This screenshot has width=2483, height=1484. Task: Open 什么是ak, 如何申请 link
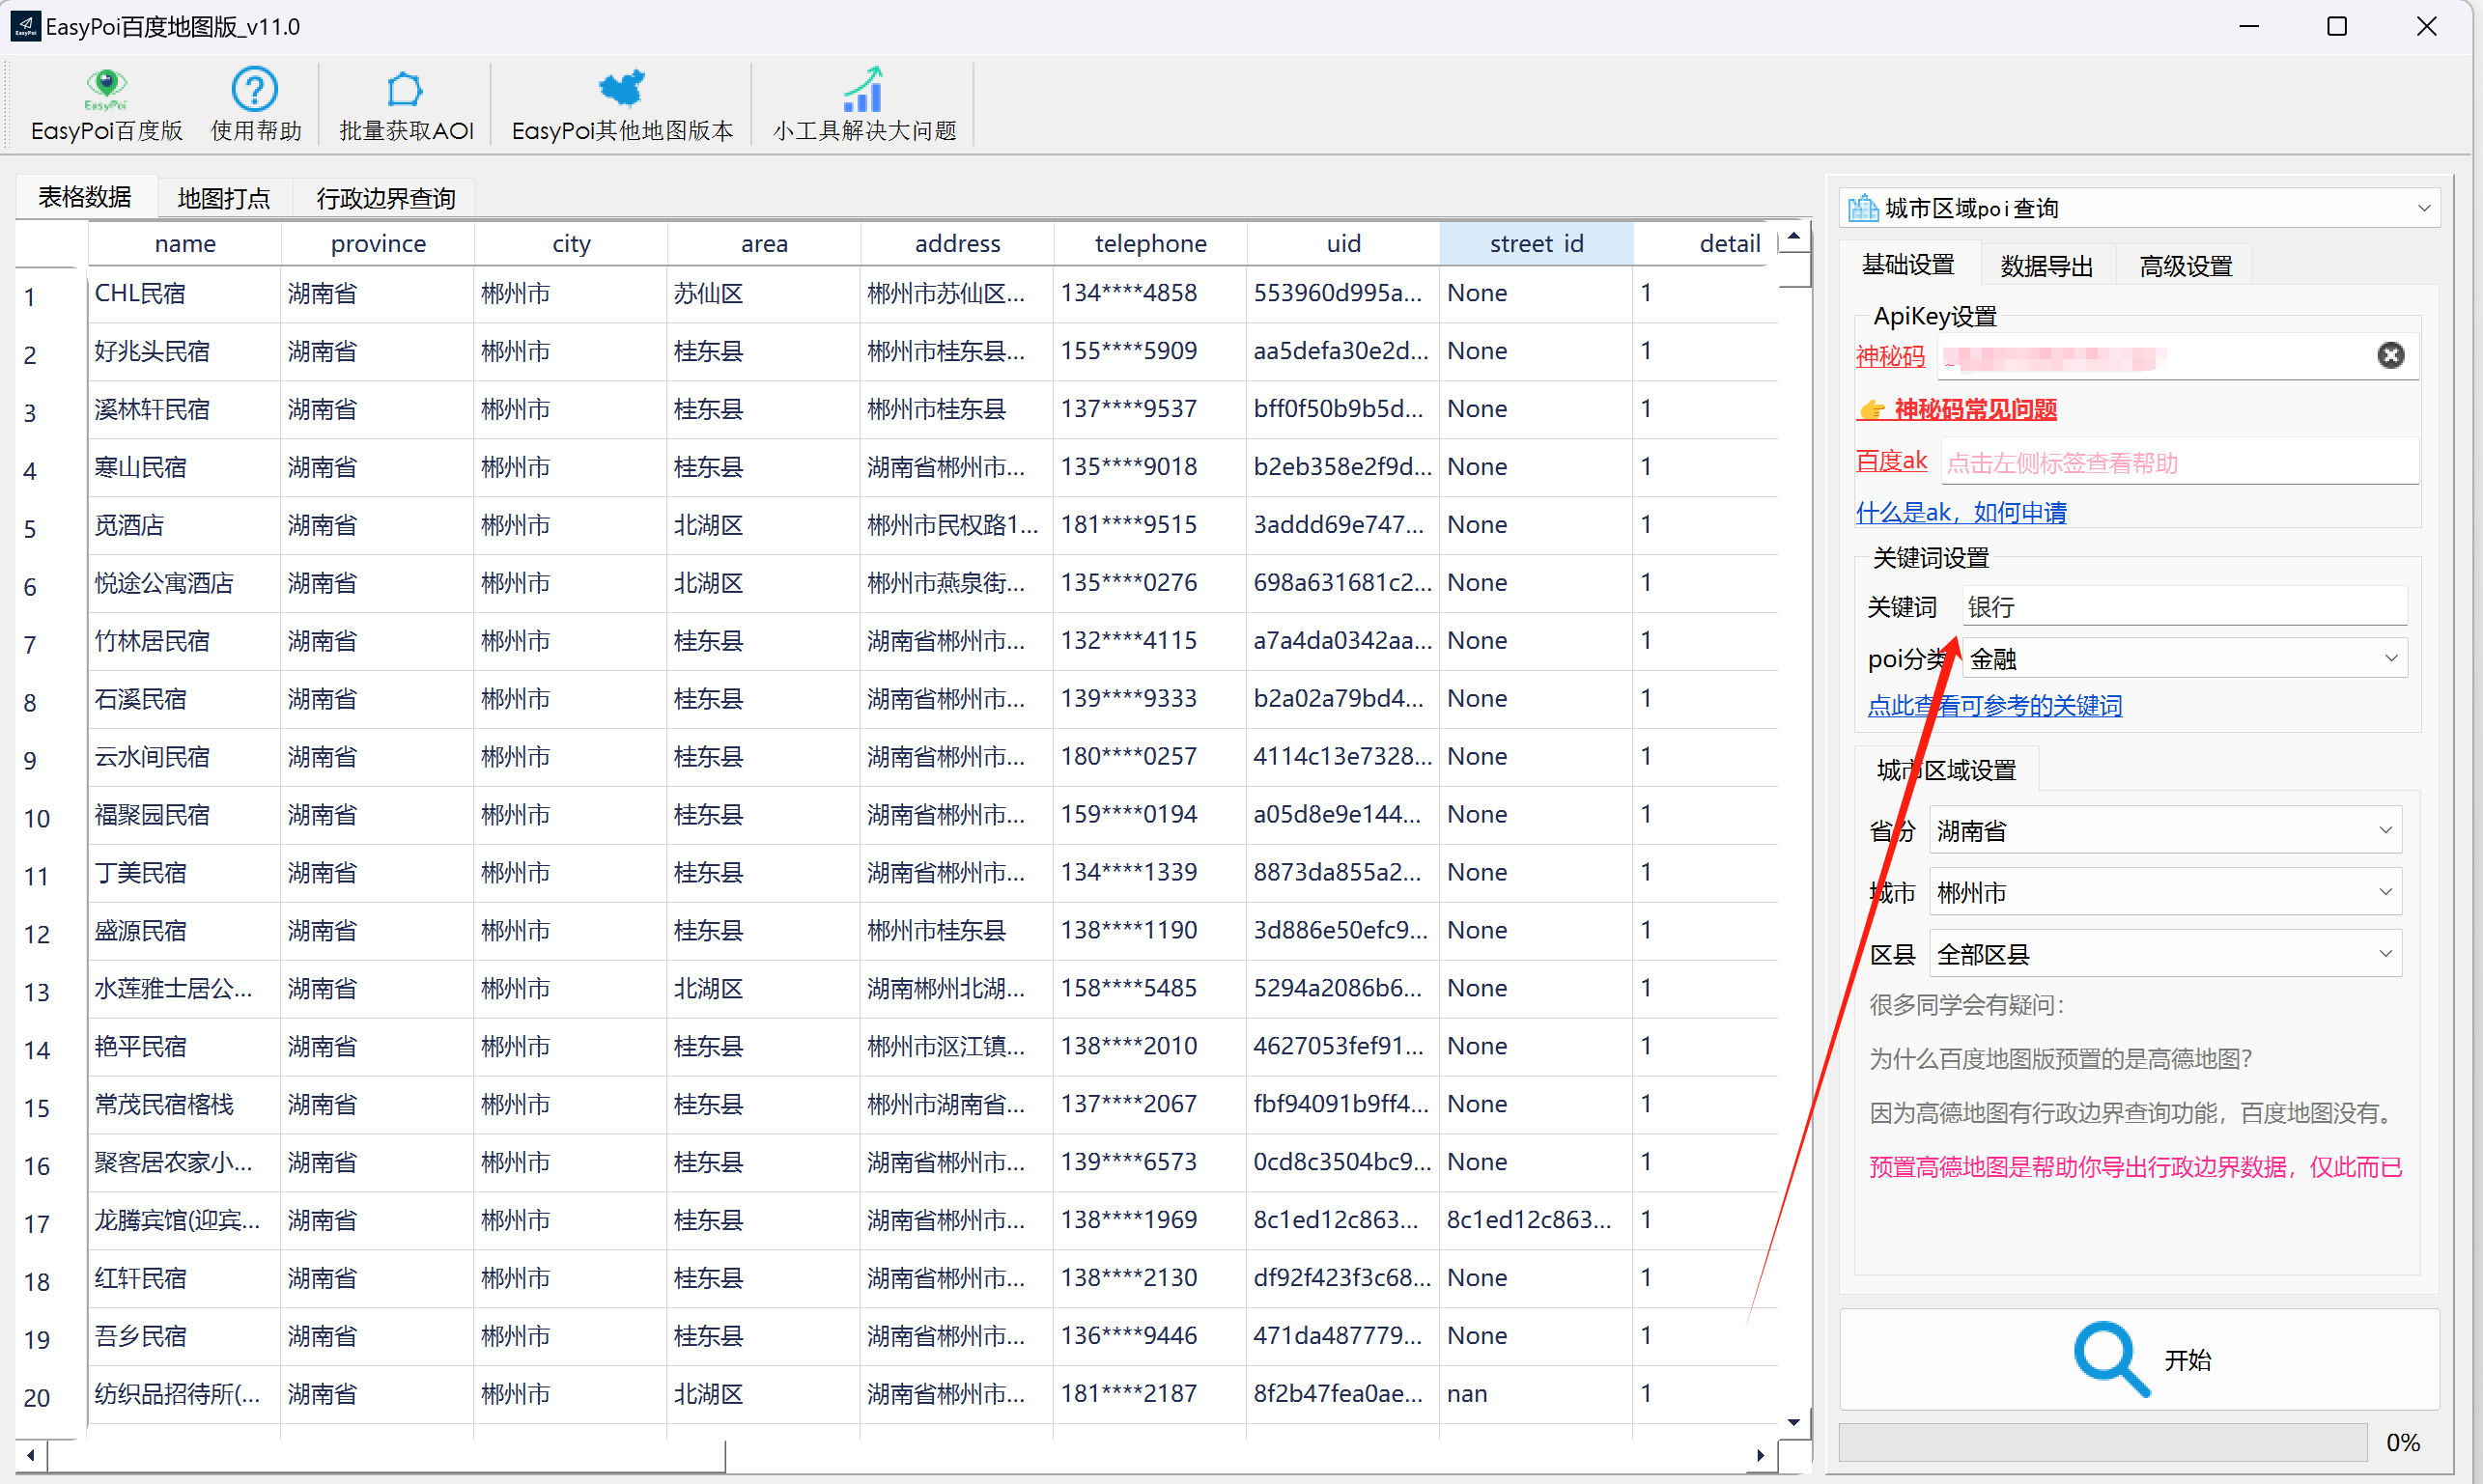click(1961, 513)
